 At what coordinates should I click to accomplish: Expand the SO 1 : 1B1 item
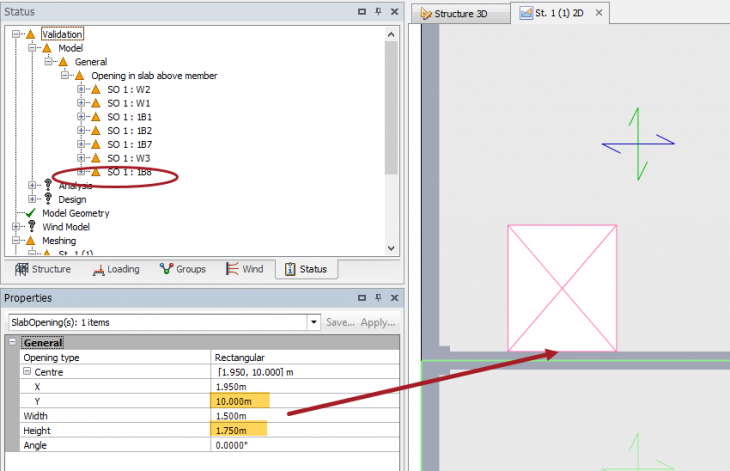pos(81,116)
